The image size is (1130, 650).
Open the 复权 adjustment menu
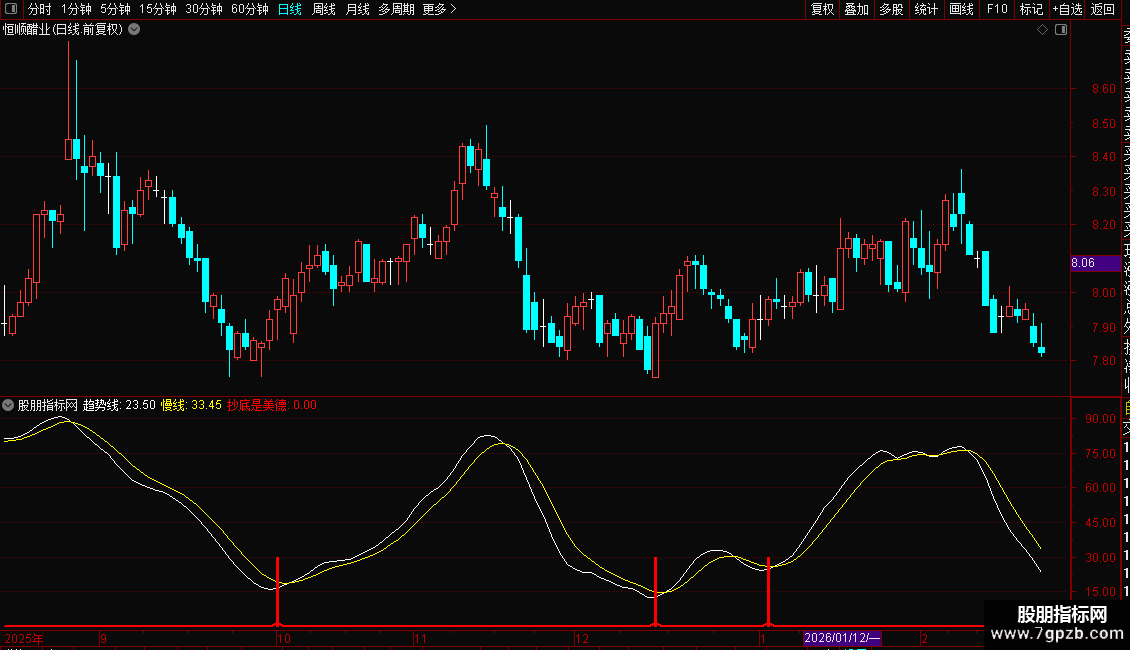(x=822, y=9)
